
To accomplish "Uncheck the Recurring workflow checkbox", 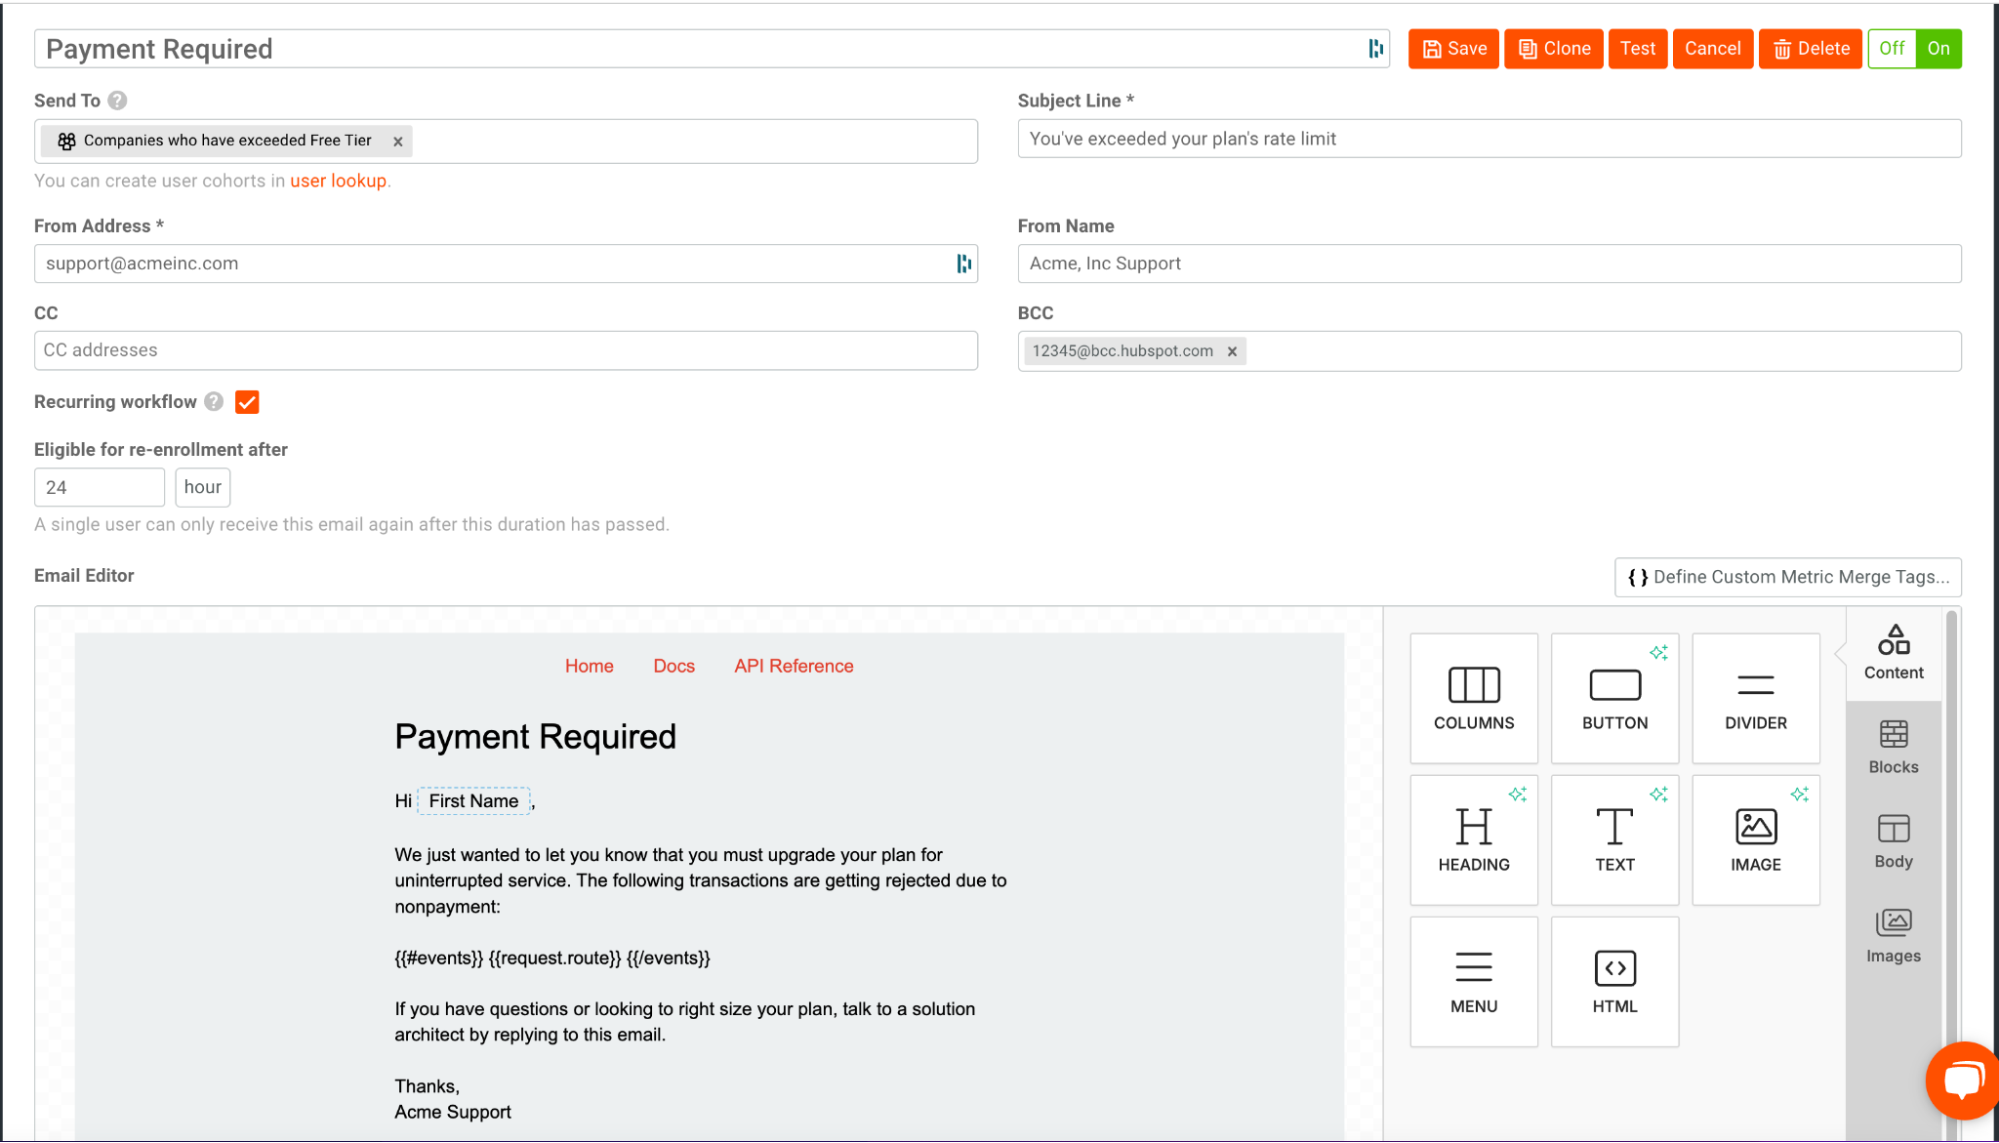I will (247, 402).
